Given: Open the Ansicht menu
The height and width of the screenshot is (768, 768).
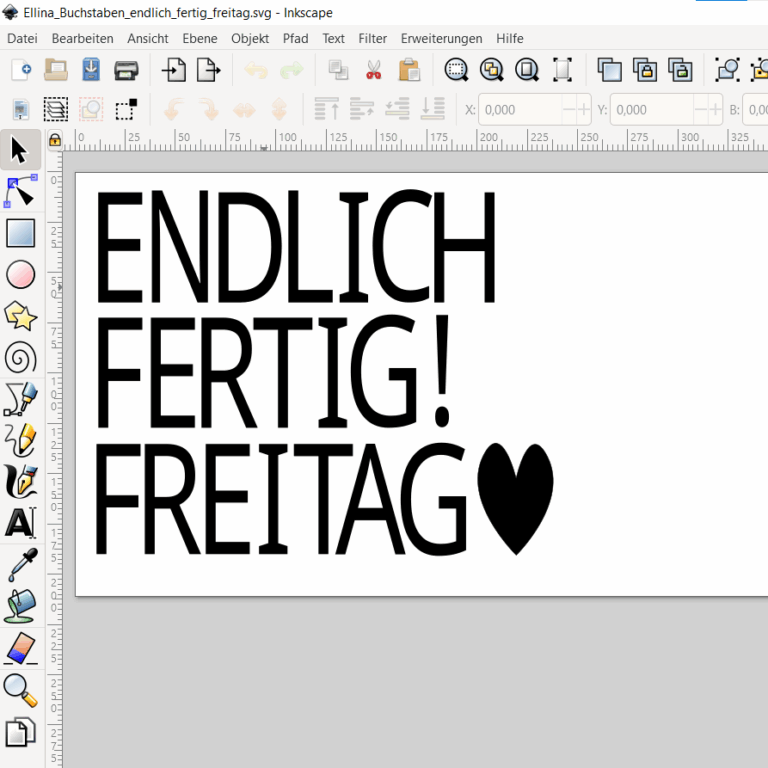Looking at the screenshot, I should coord(147,38).
